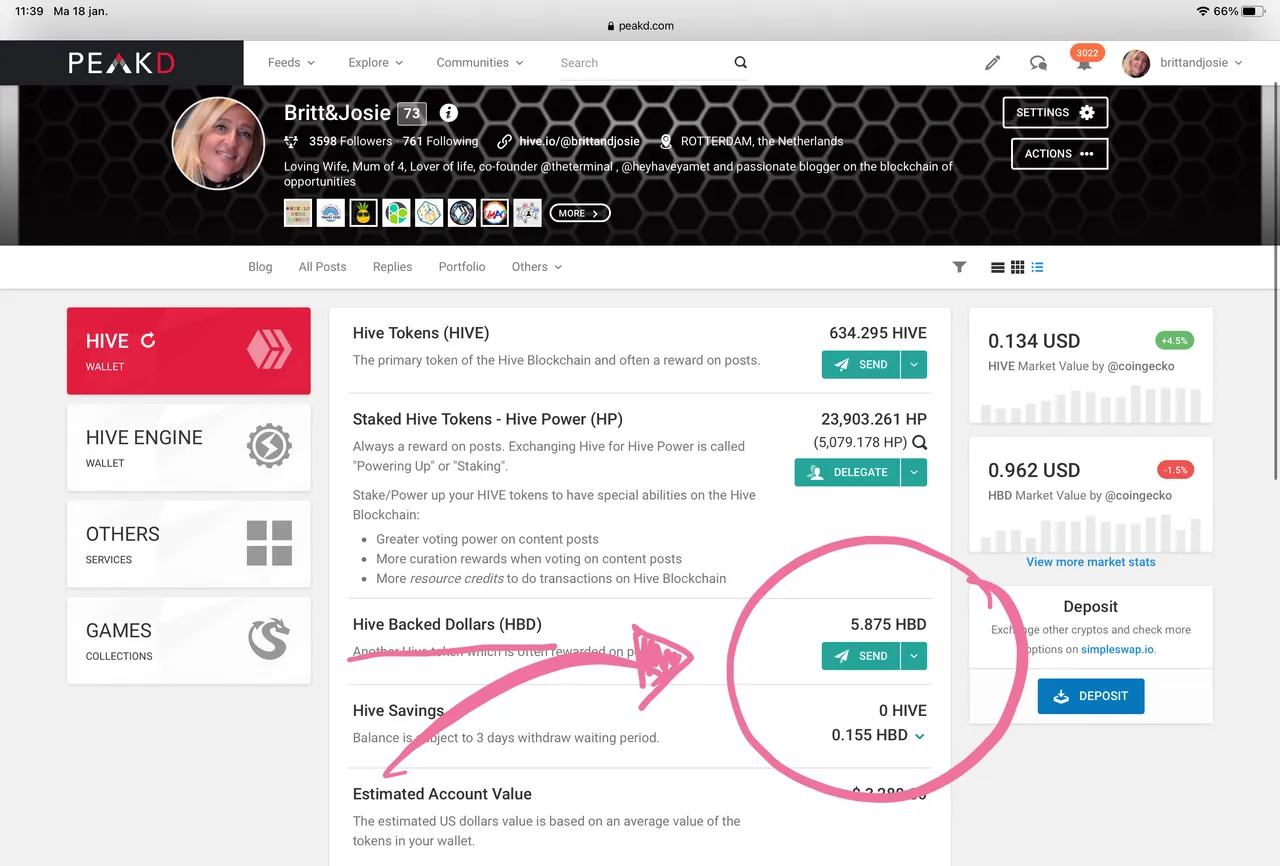Viewport: 1280px width, 866px height.
Task: Click the 23,903.261 HP value
Action: pyautogui.click(x=874, y=419)
